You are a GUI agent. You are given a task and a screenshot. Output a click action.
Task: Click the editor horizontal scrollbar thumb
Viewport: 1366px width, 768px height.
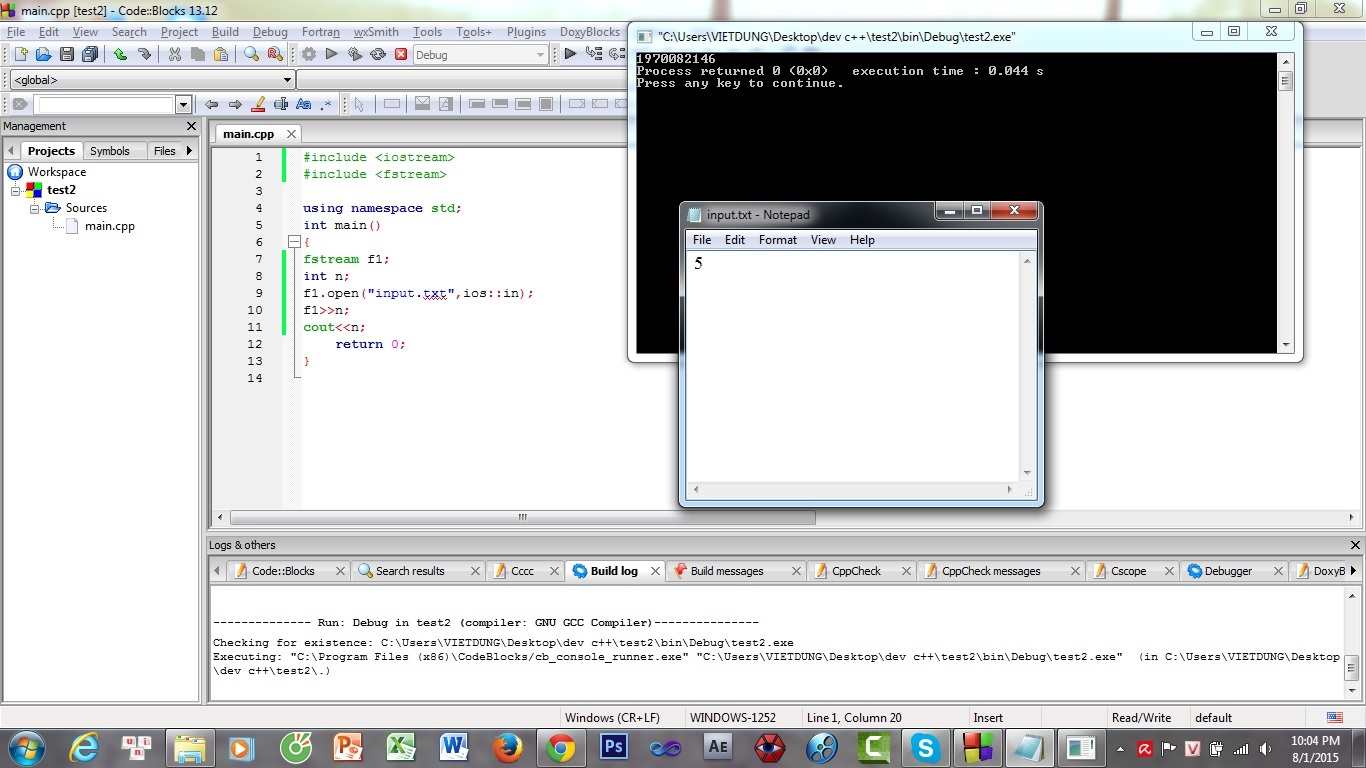tap(522, 518)
